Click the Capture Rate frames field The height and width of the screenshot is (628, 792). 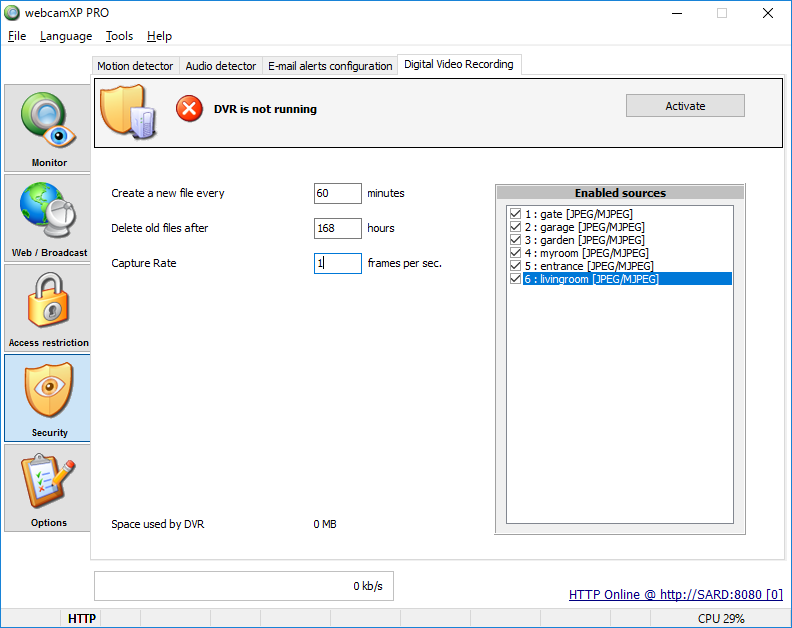point(337,263)
